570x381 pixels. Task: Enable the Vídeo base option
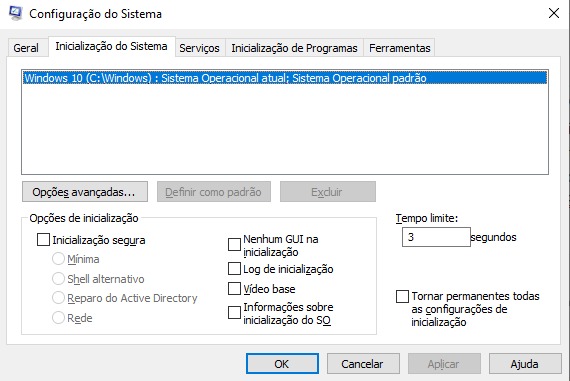(x=234, y=289)
